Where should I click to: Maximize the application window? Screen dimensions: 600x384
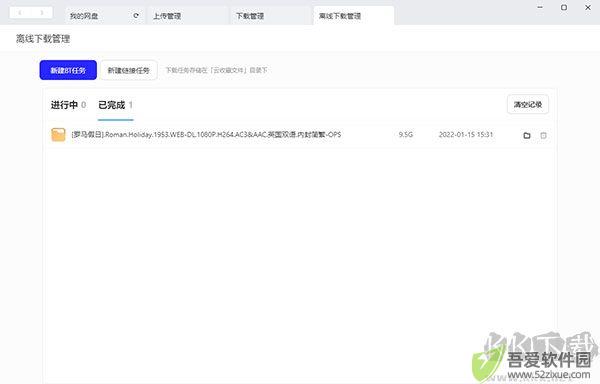pos(564,7)
